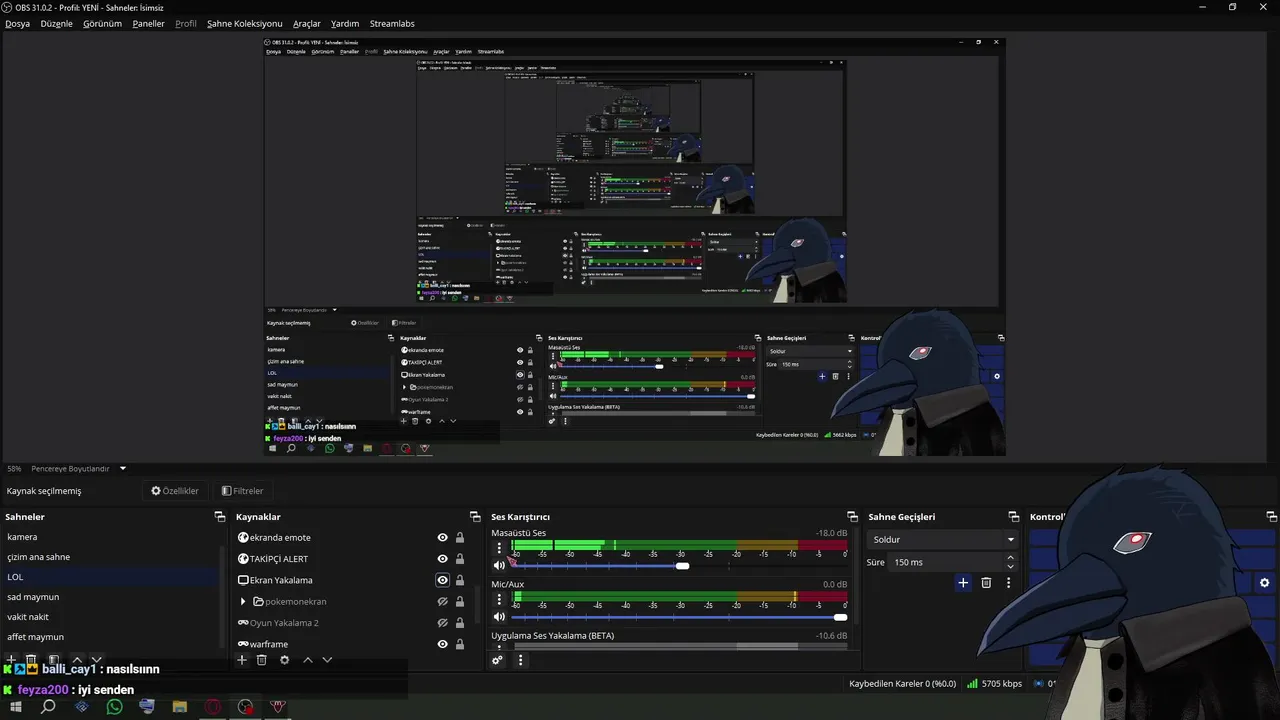Open source properties via the Kaynaklar gear icon

284,660
